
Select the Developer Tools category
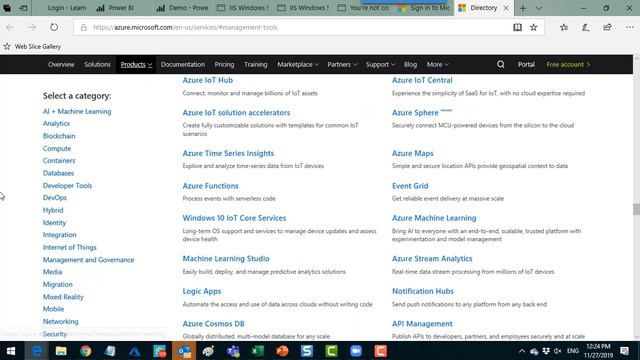pyautogui.click(x=67, y=185)
